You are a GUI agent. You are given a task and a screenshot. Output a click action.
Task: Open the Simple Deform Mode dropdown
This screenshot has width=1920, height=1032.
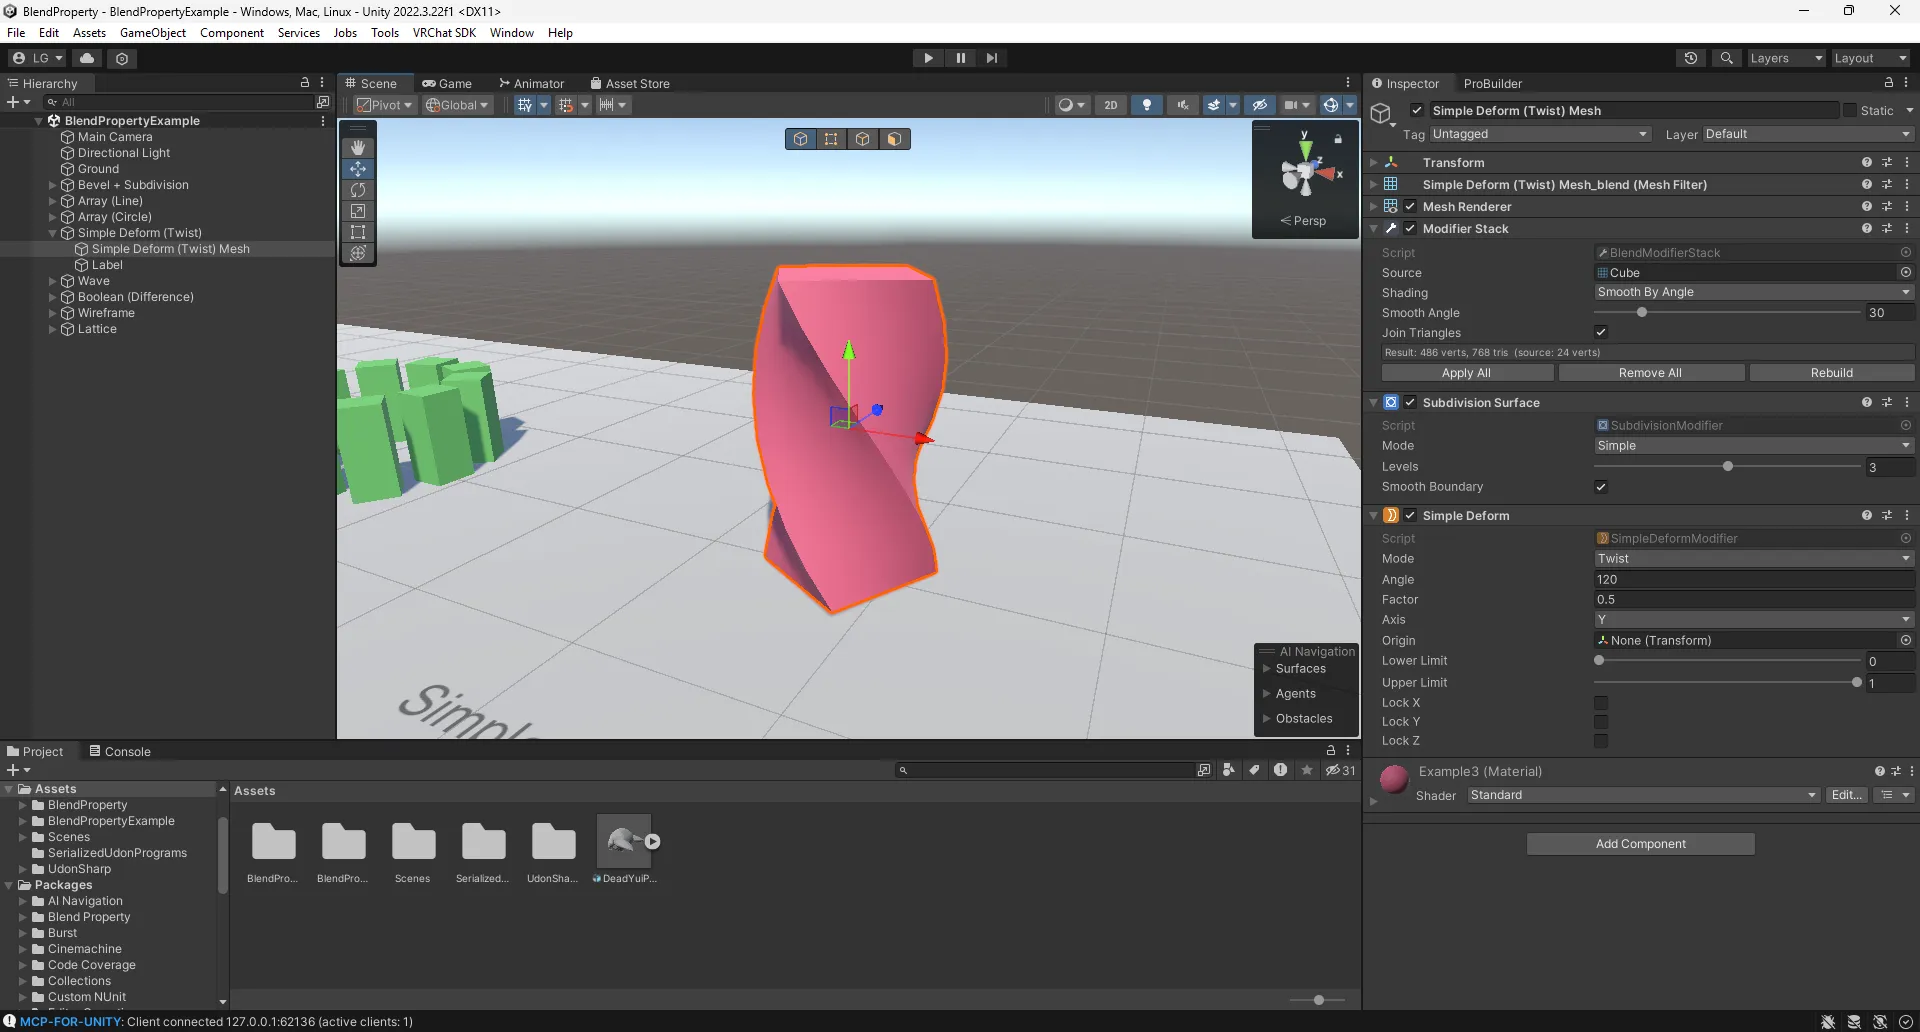coord(1754,559)
